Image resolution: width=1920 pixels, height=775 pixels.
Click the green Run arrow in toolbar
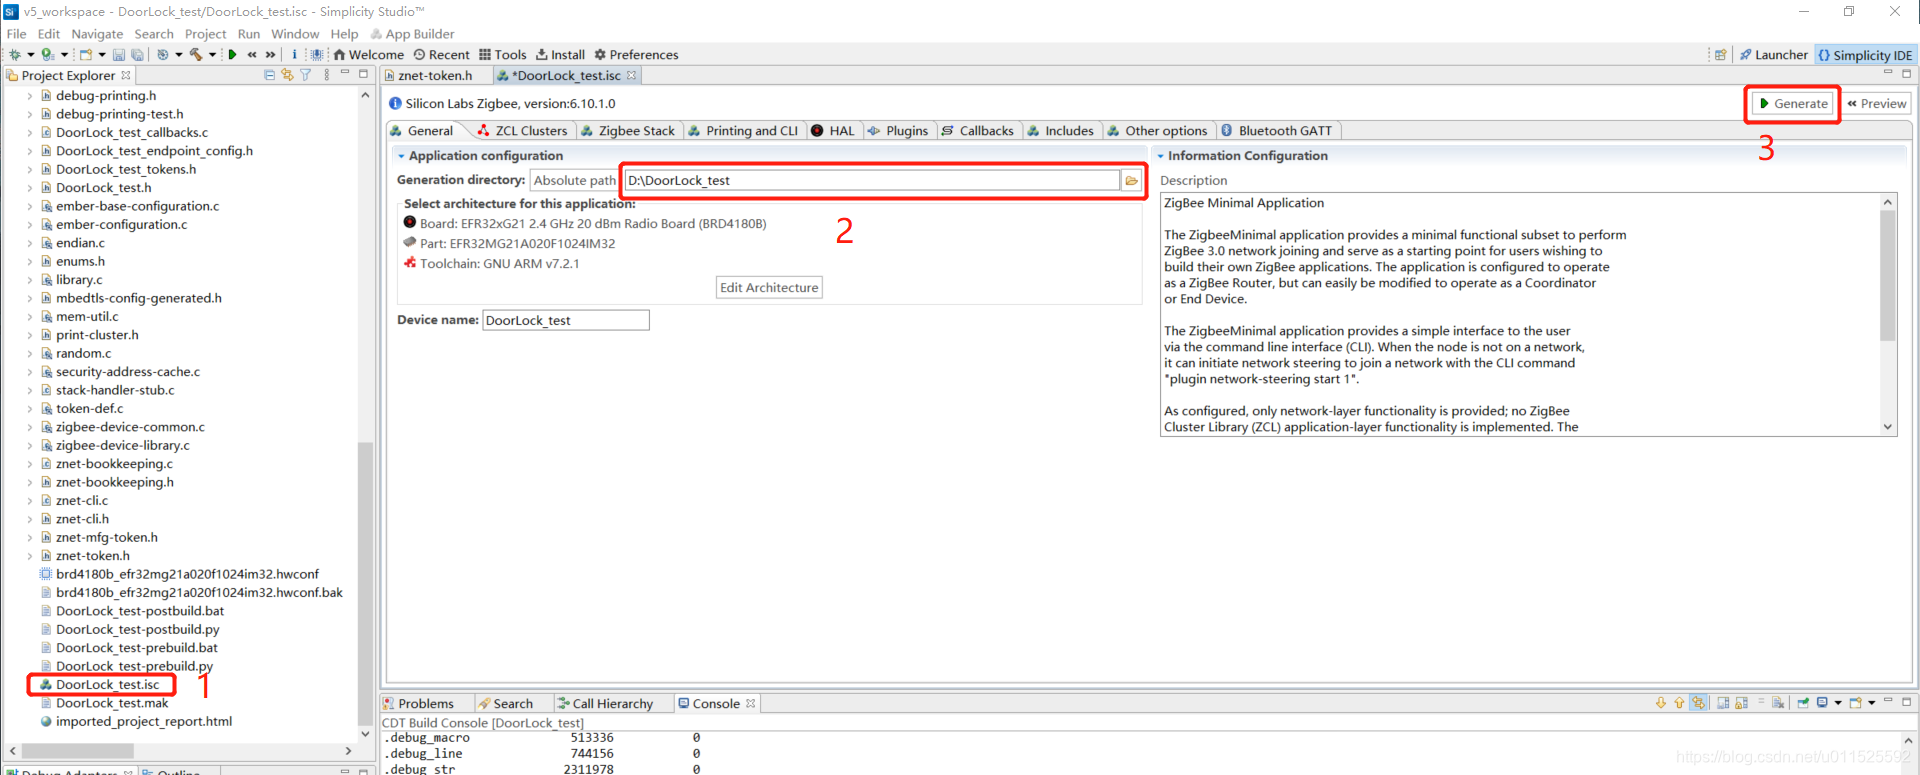coord(232,54)
